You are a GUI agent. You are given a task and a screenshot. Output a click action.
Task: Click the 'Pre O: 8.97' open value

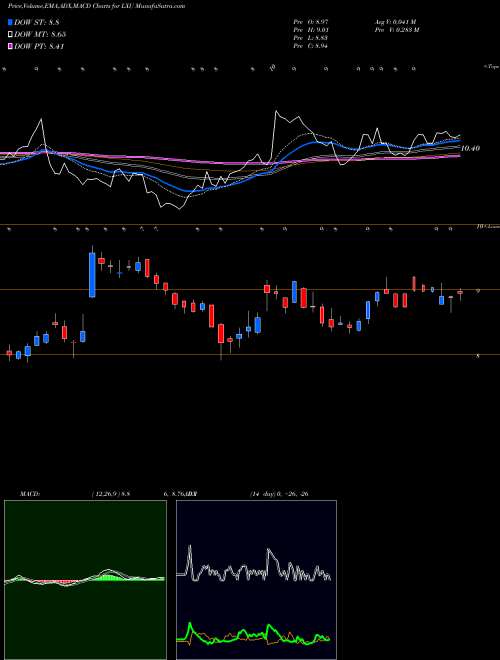311,22
